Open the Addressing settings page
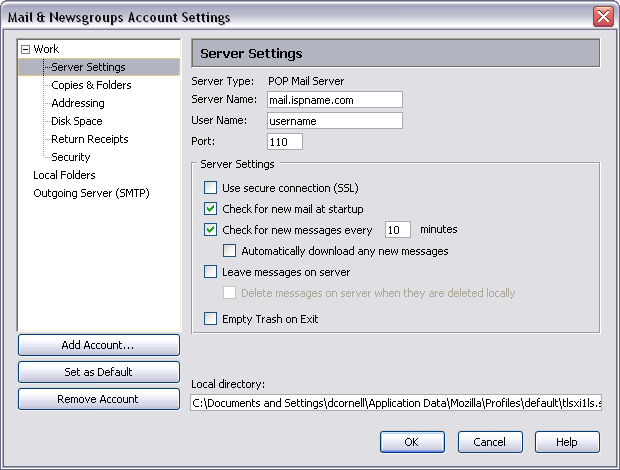The height and width of the screenshot is (470, 620). [x=78, y=103]
